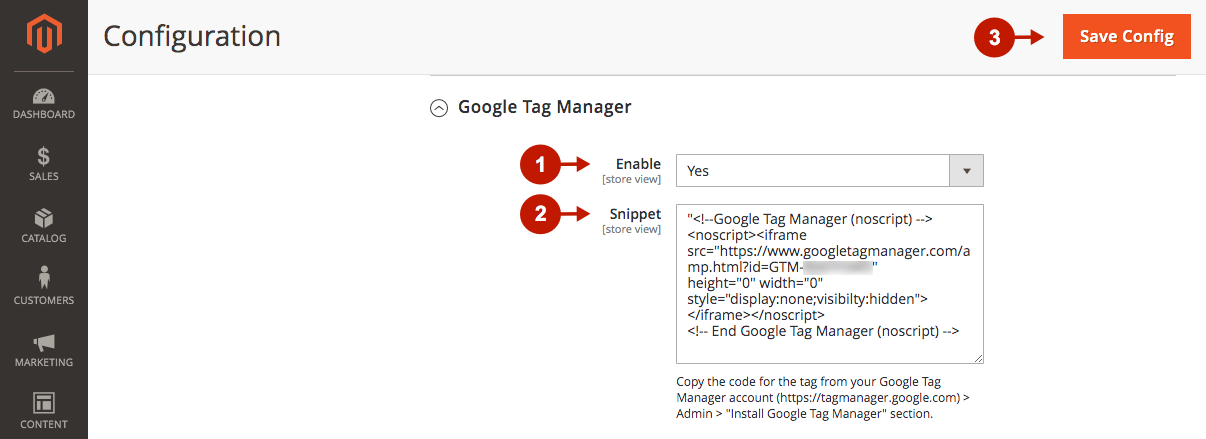Open the Customers person icon

click(43, 278)
